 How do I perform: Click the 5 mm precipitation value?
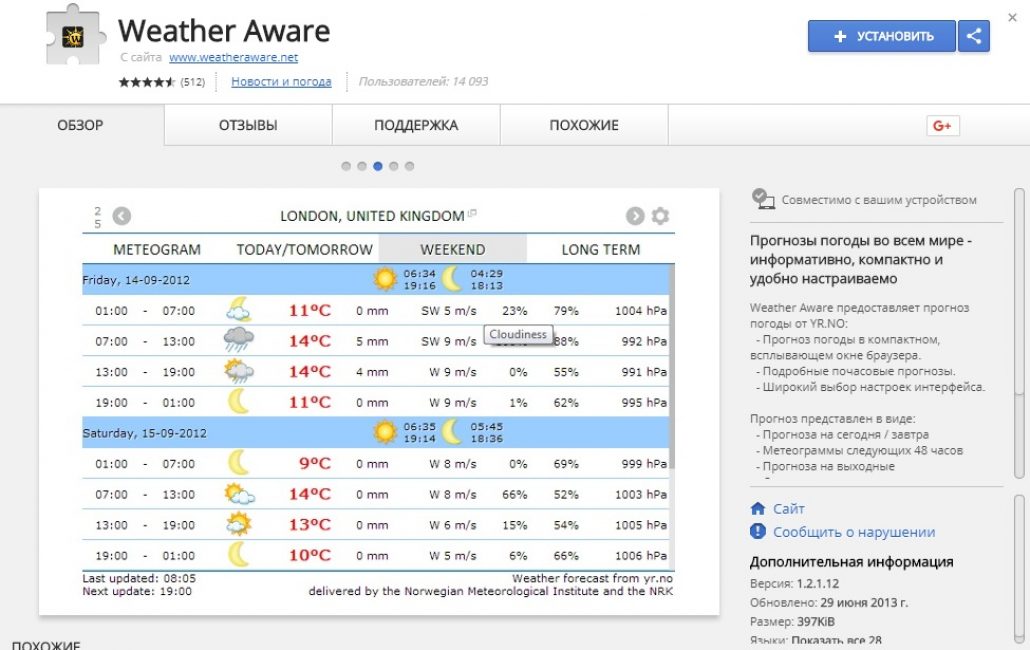click(372, 341)
